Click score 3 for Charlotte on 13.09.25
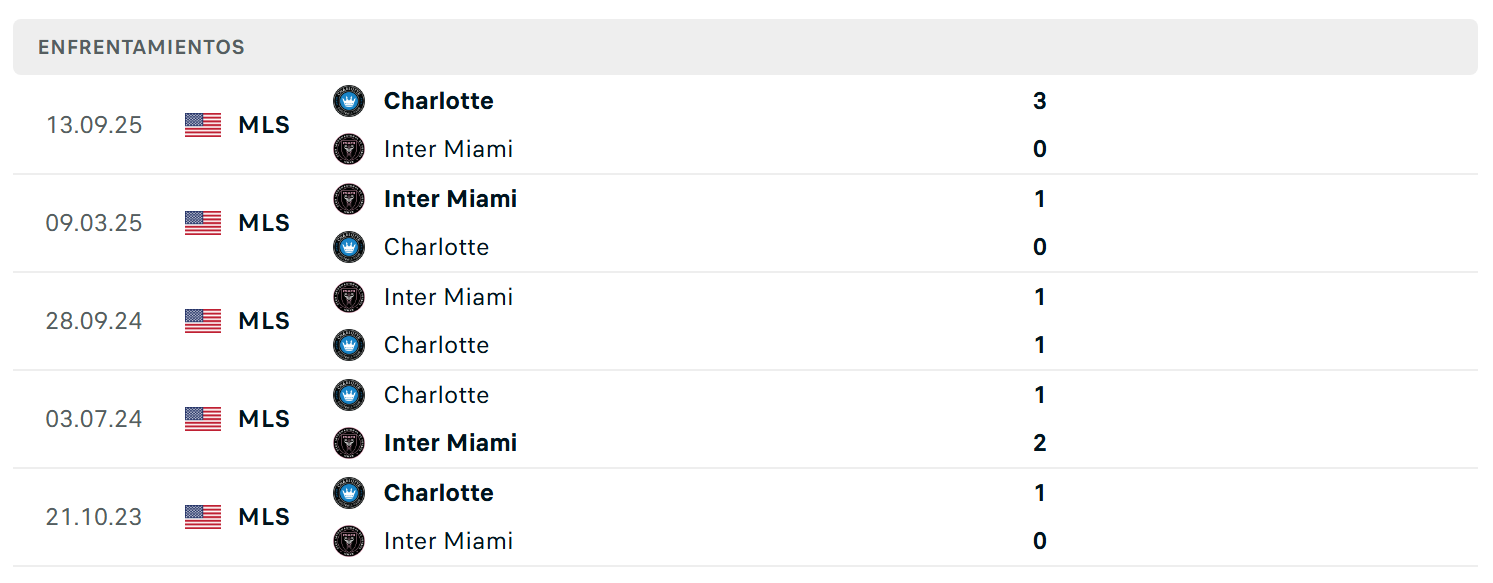The width and height of the screenshot is (1493, 583). click(x=1040, y=101)
